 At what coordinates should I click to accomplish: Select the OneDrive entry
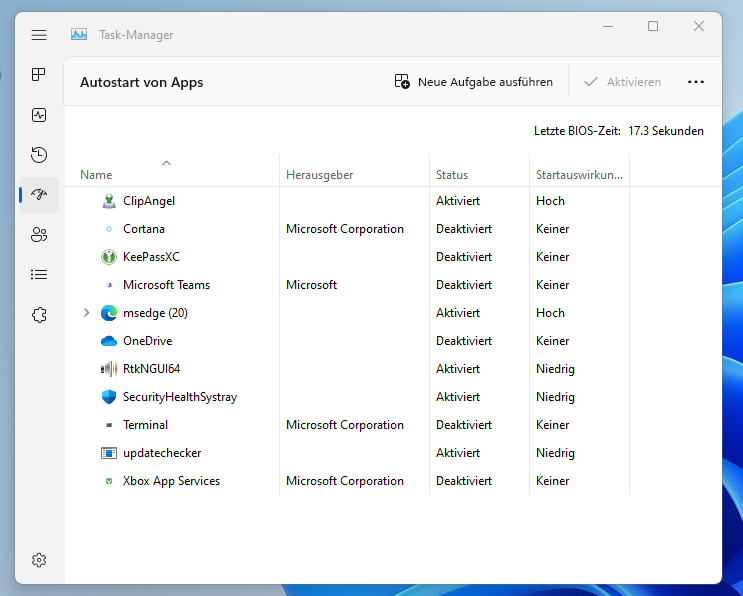[147, 341]
